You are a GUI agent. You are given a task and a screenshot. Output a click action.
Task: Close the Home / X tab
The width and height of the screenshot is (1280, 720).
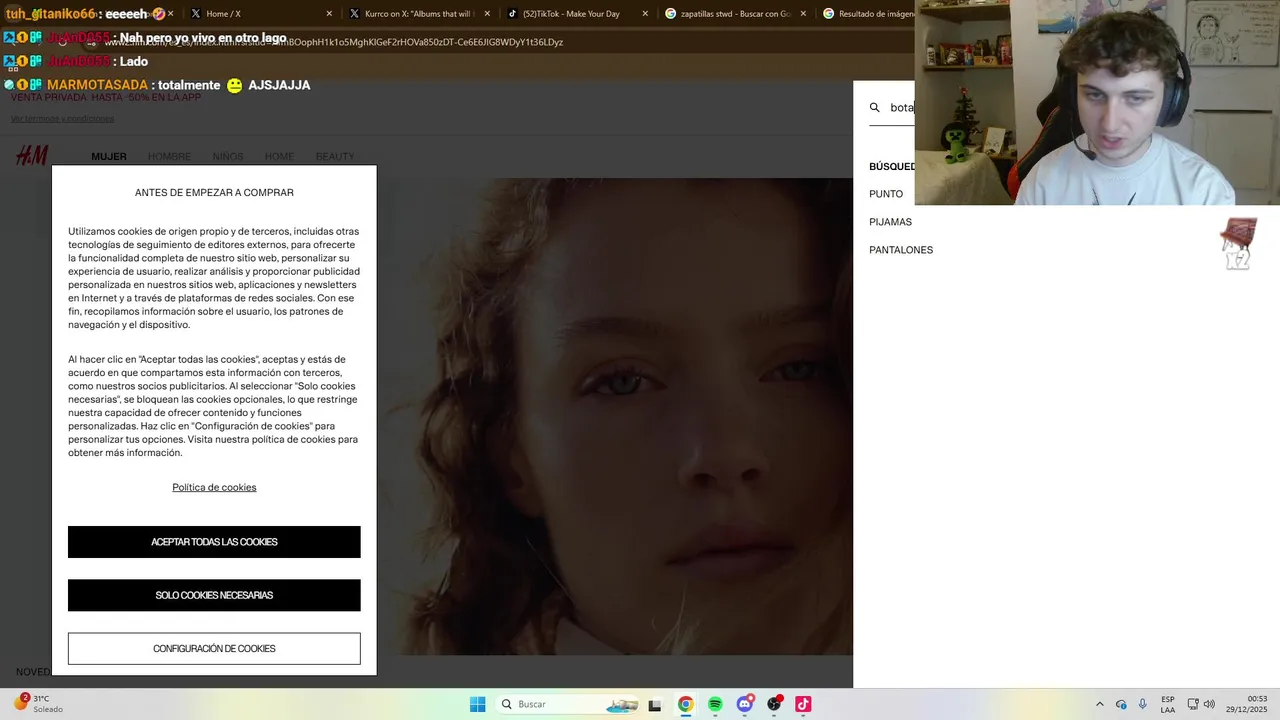point(329,14)
